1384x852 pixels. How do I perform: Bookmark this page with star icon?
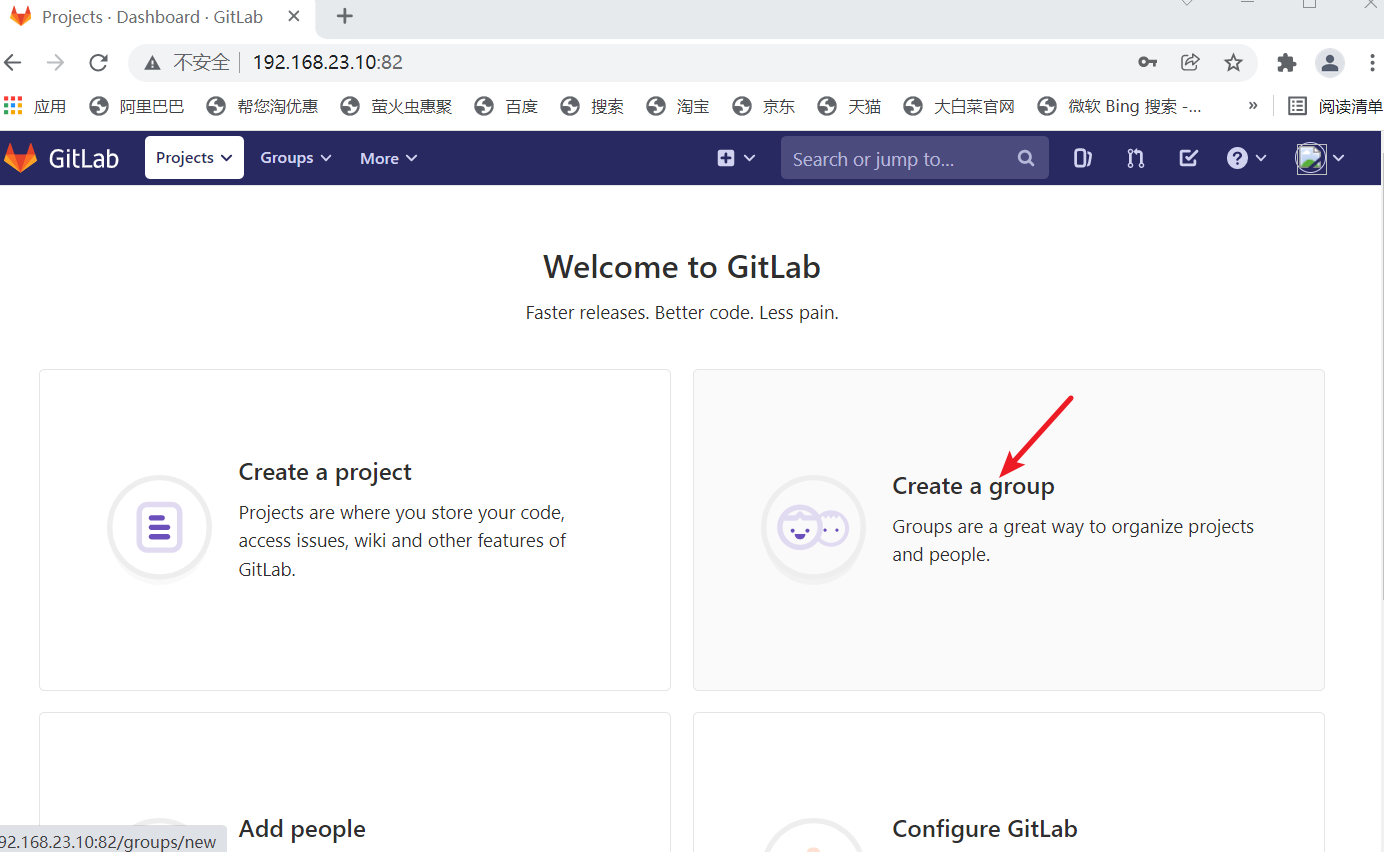click(1233, 62)
